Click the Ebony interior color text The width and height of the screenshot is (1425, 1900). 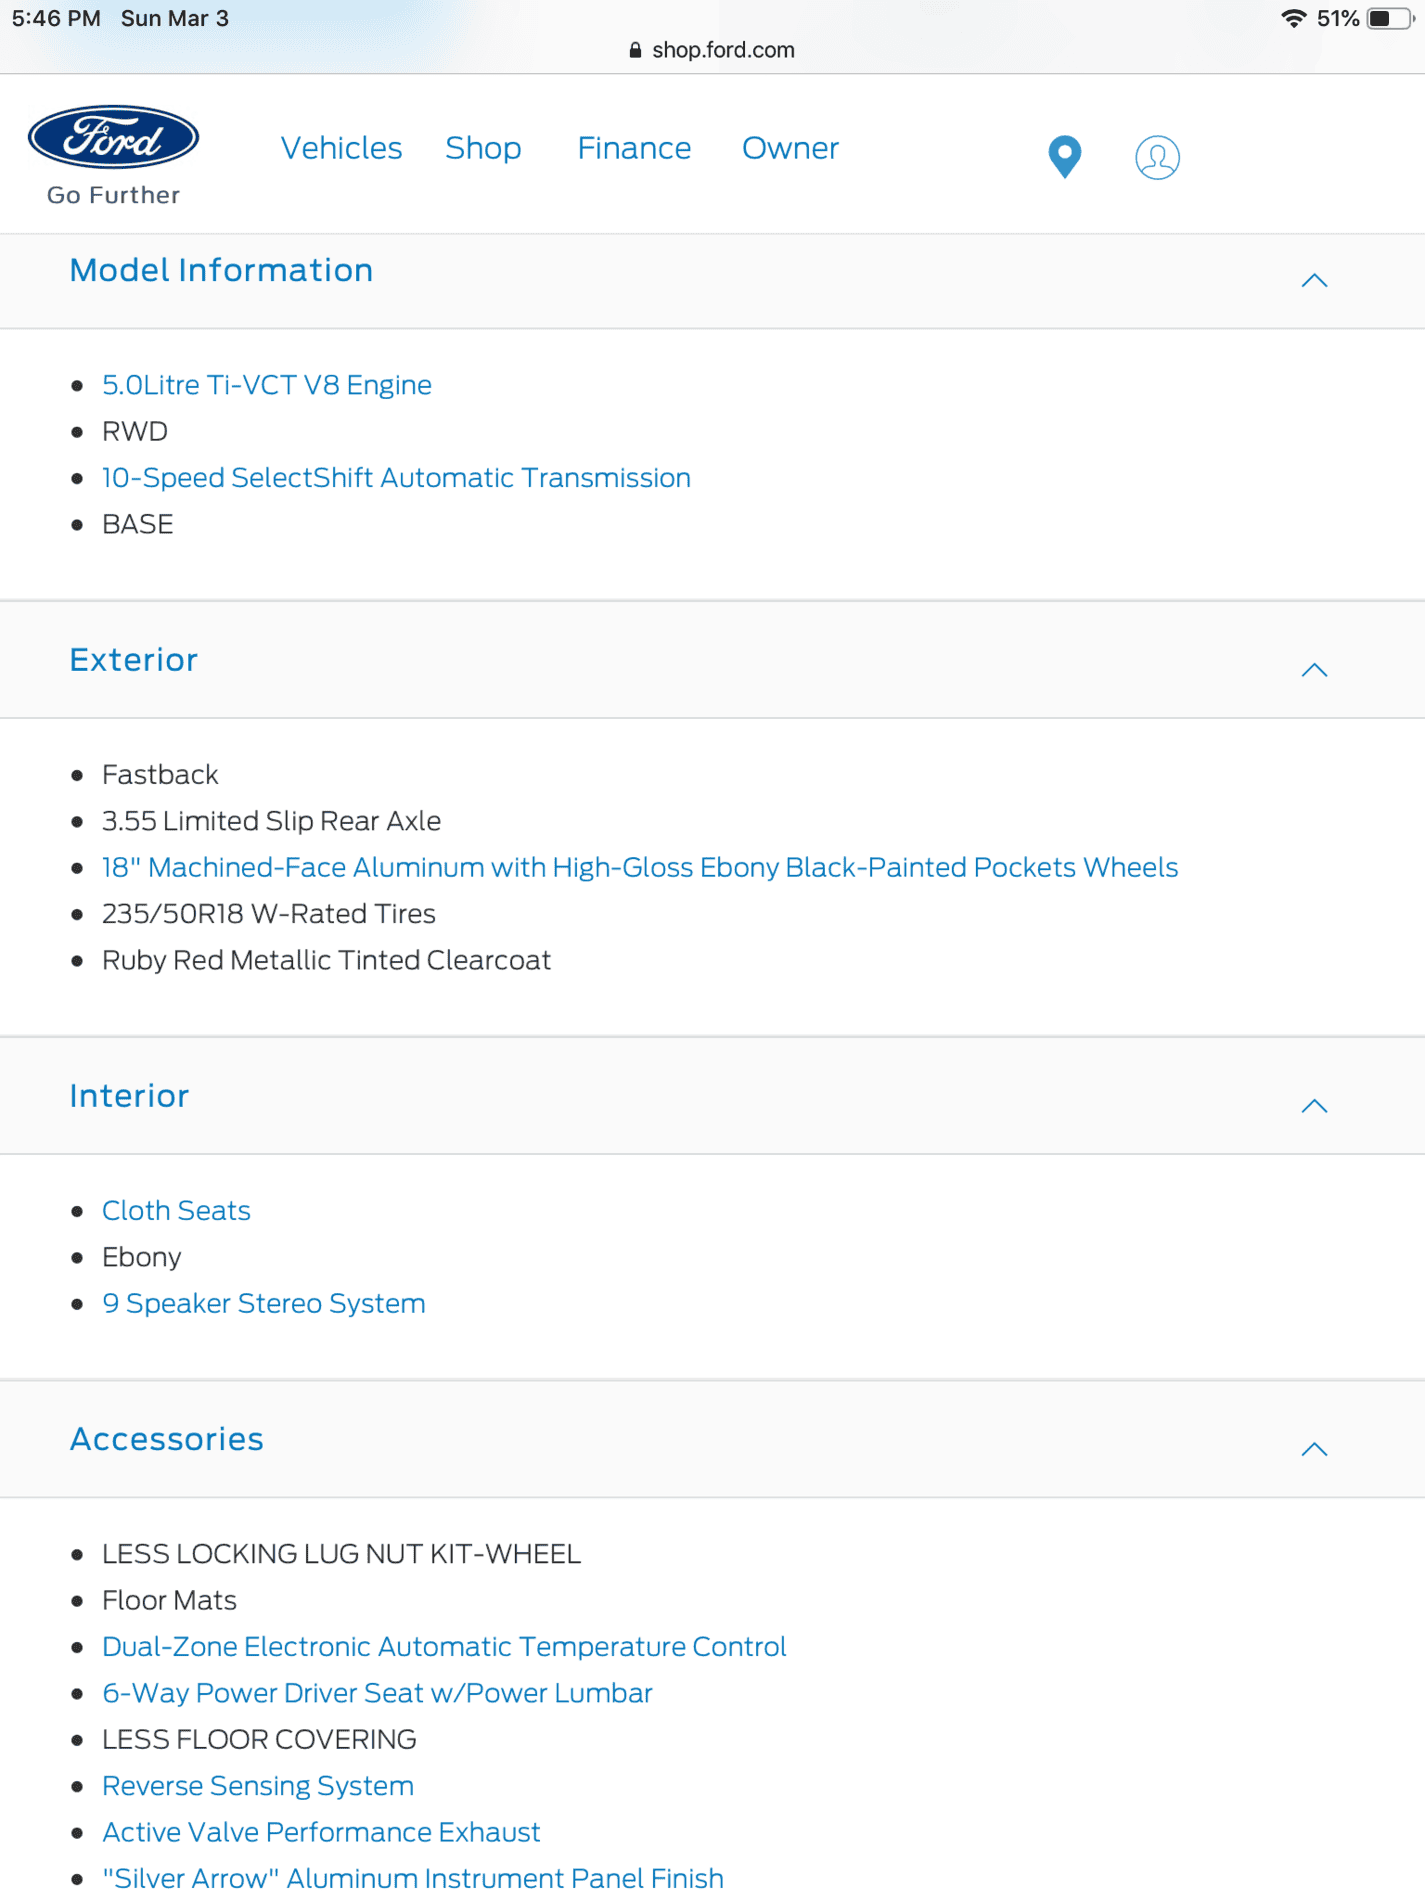[x=142, y=1257]
